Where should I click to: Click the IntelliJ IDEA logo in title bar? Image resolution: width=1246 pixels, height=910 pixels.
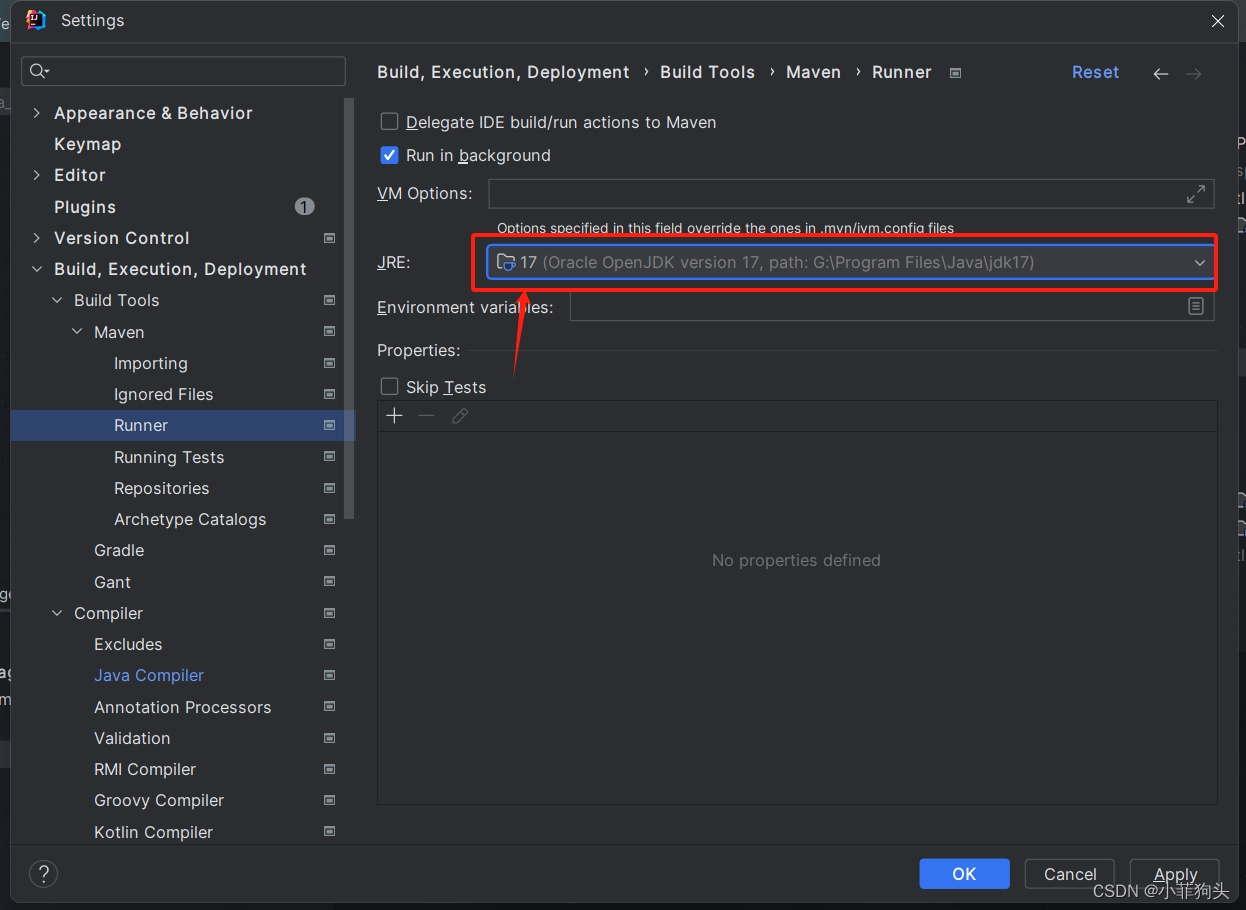click(36, 20)
